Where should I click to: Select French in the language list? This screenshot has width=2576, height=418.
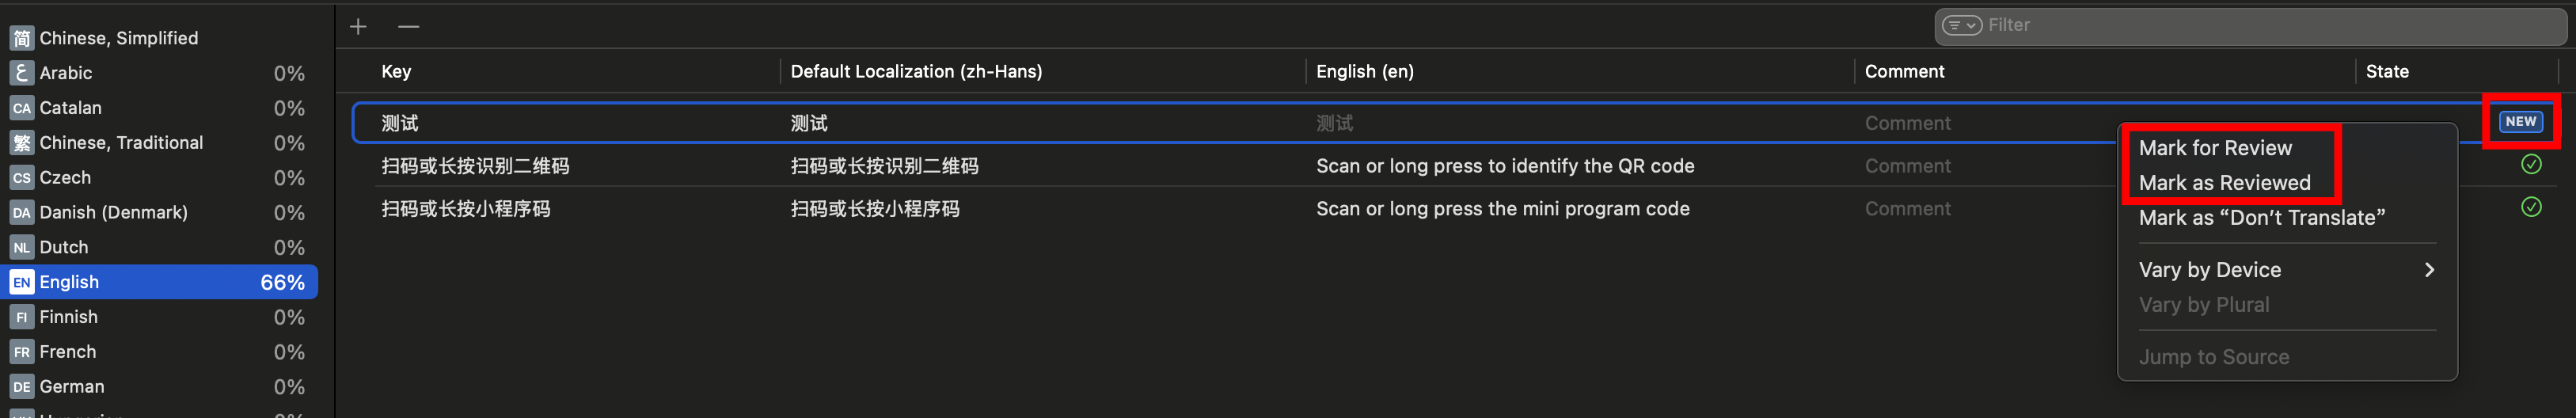point(68,352)
